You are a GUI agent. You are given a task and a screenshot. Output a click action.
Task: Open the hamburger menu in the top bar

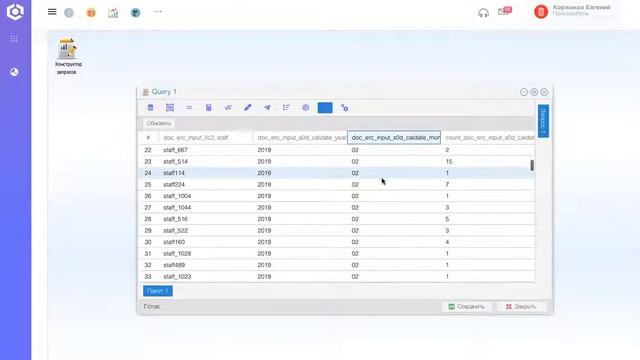click(x=52, y=12)
